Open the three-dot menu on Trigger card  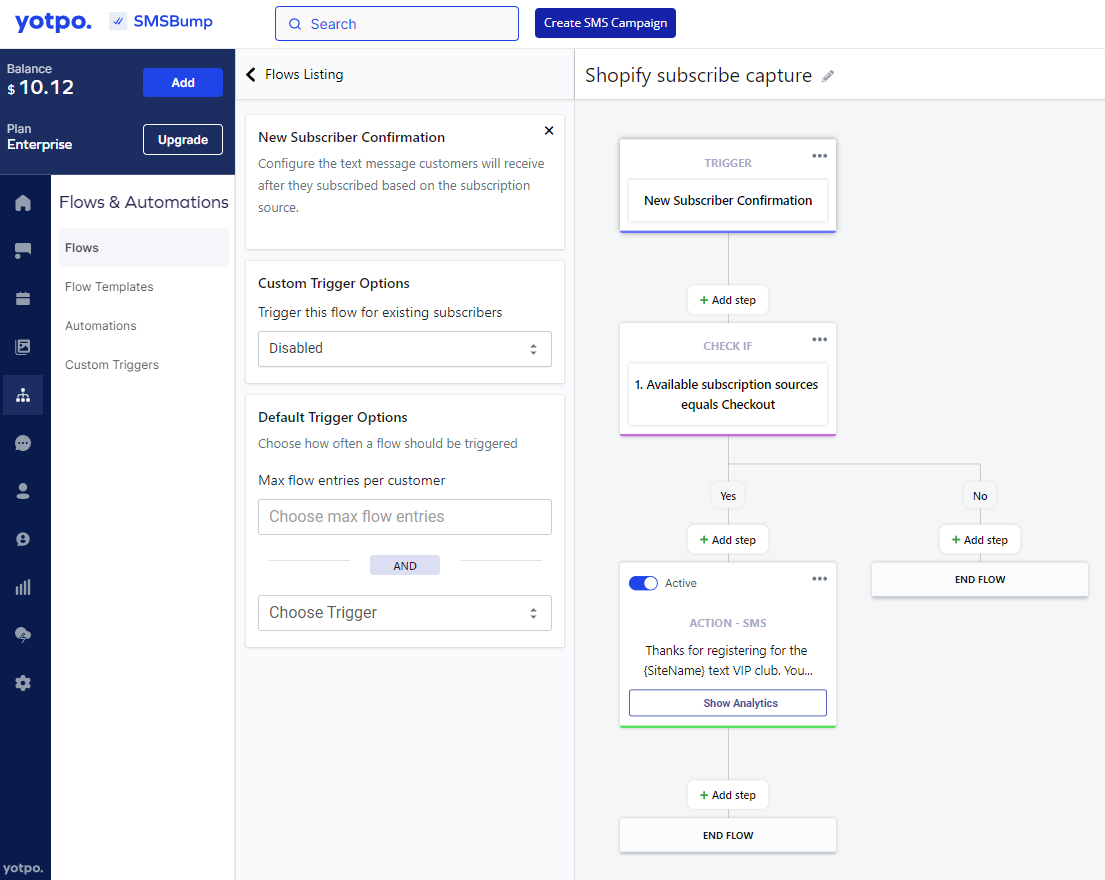point(820,156)
